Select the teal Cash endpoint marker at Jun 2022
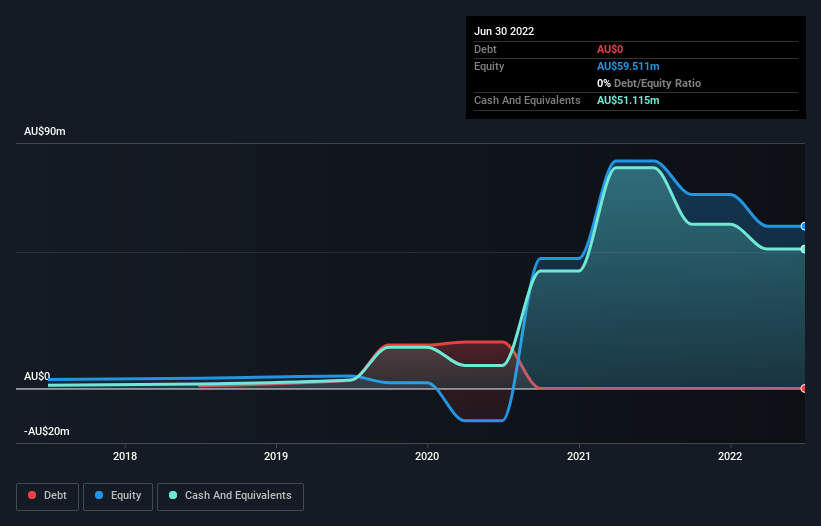The height and width of the screenshot is (526, 821). point(804,249)
